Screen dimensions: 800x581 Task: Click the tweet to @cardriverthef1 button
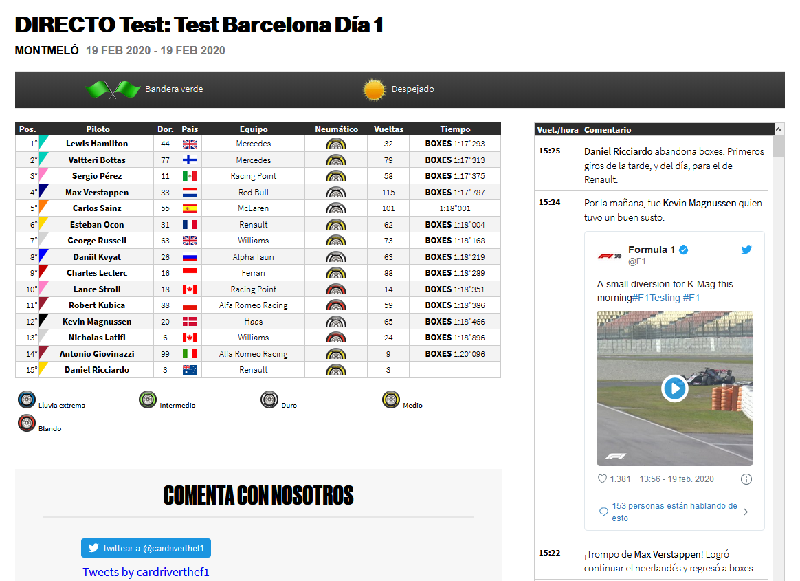pyautogui.click(x=146, y=548)
